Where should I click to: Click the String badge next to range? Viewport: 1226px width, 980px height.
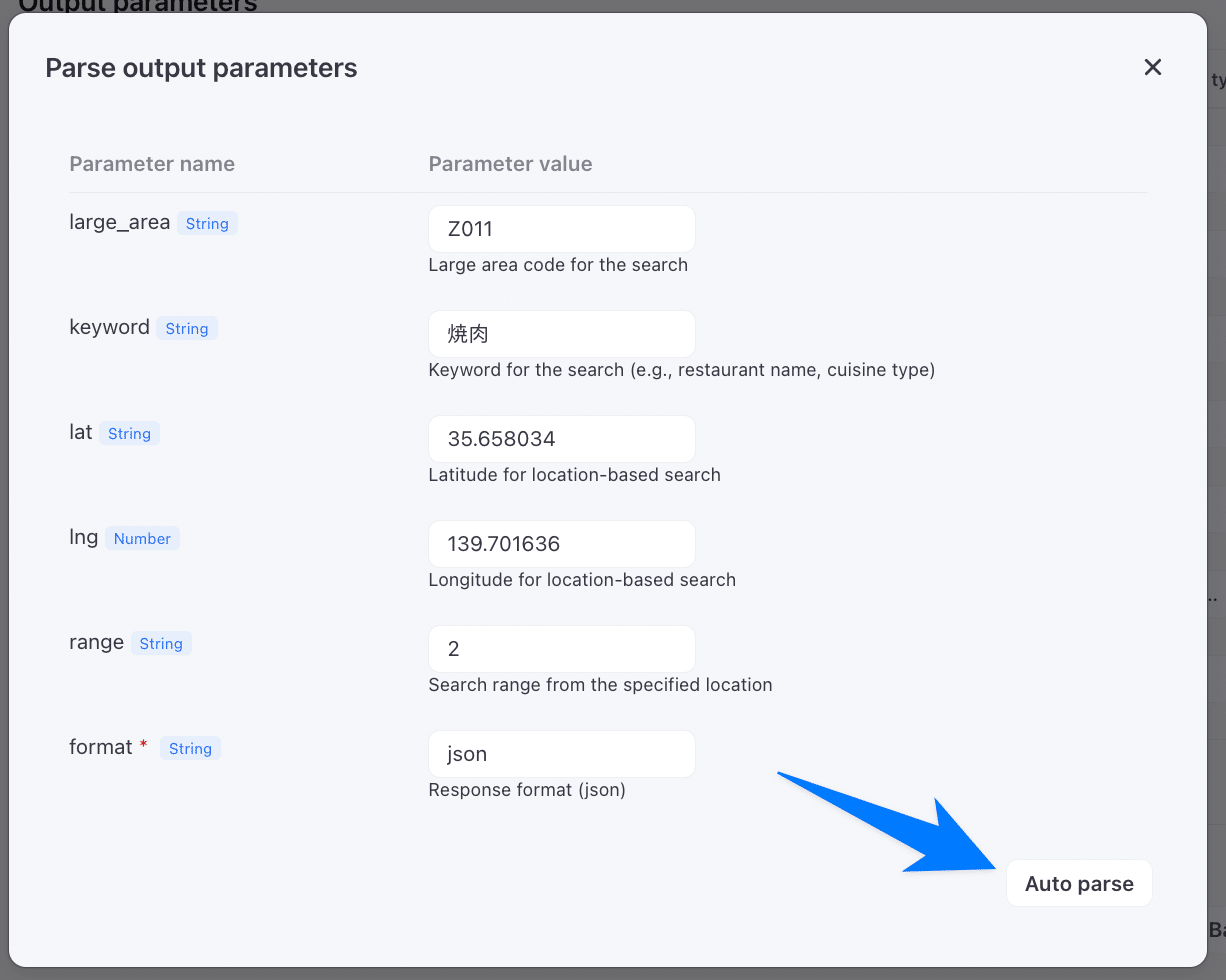161,644
